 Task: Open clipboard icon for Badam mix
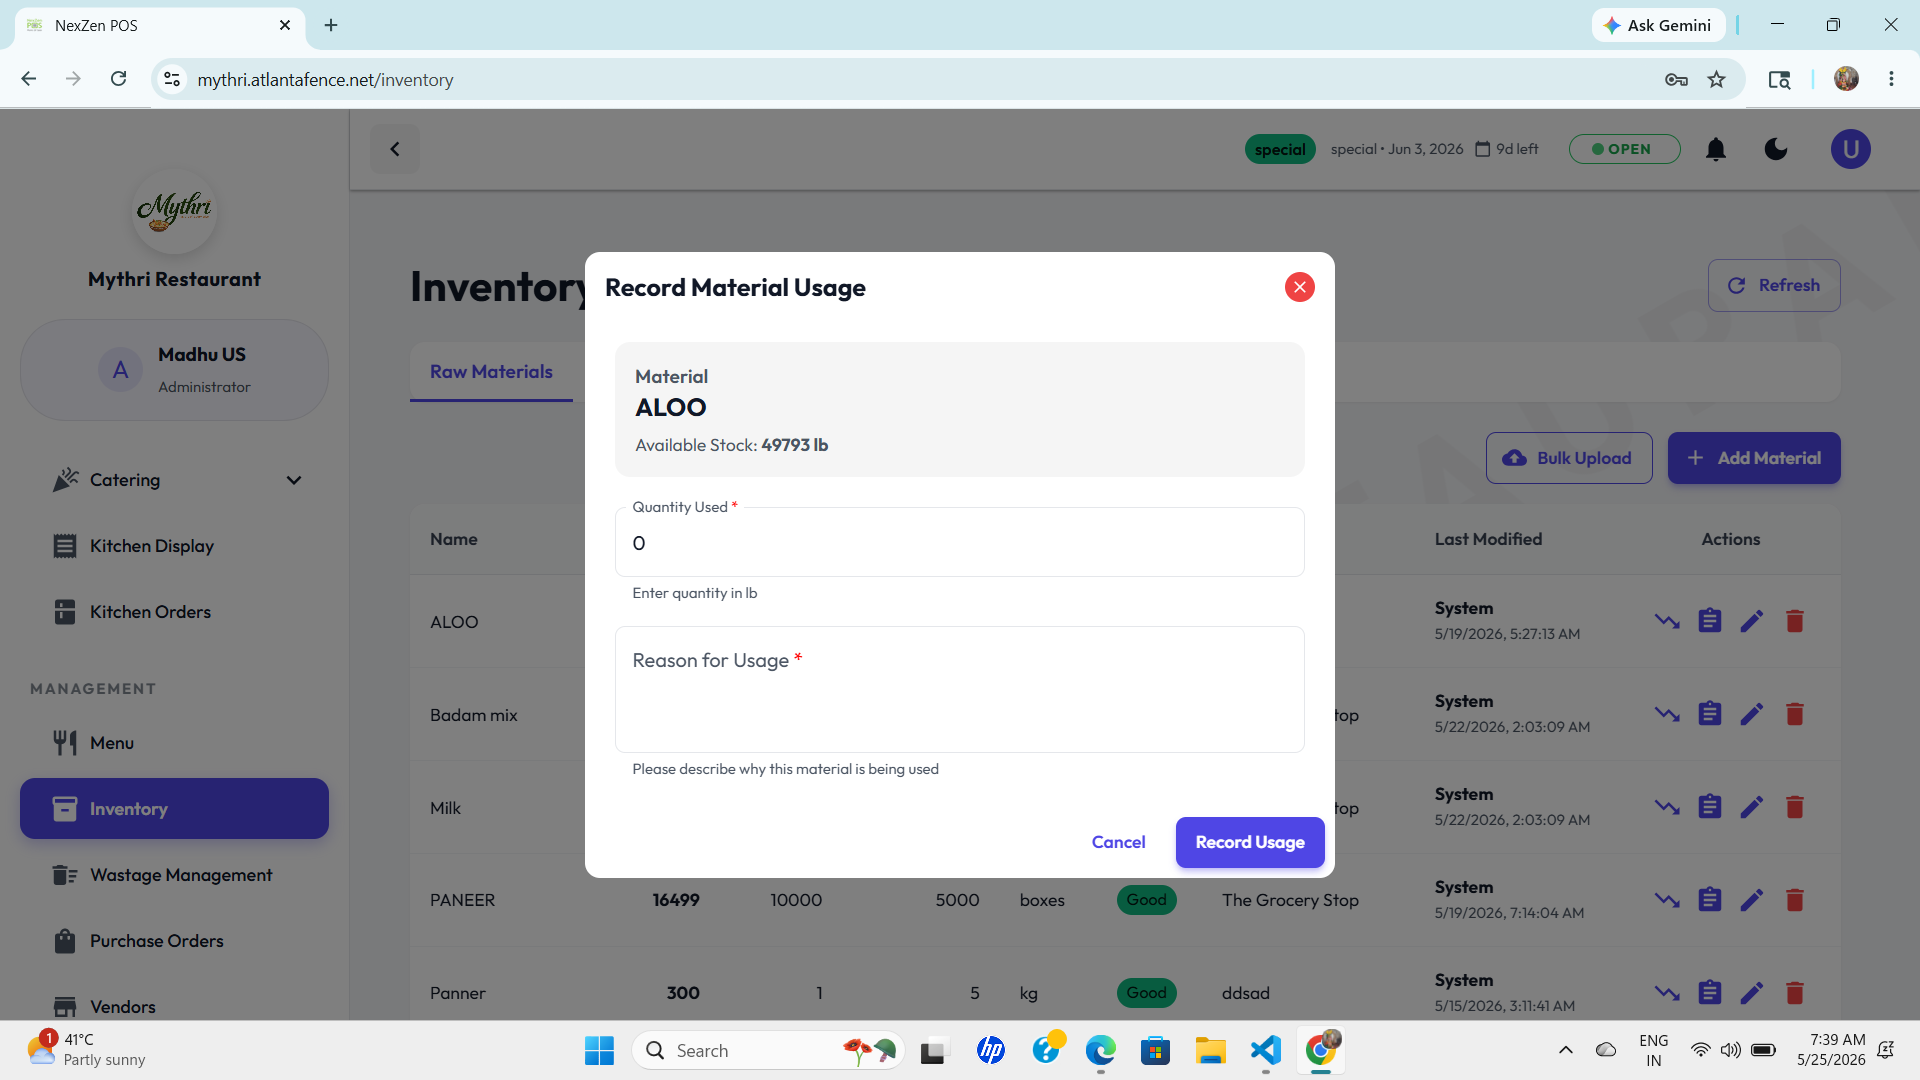point(1710,714)
